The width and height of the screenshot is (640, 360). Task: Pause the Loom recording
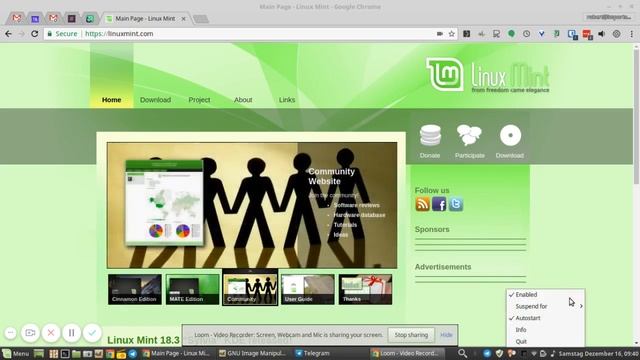(71, 333)
